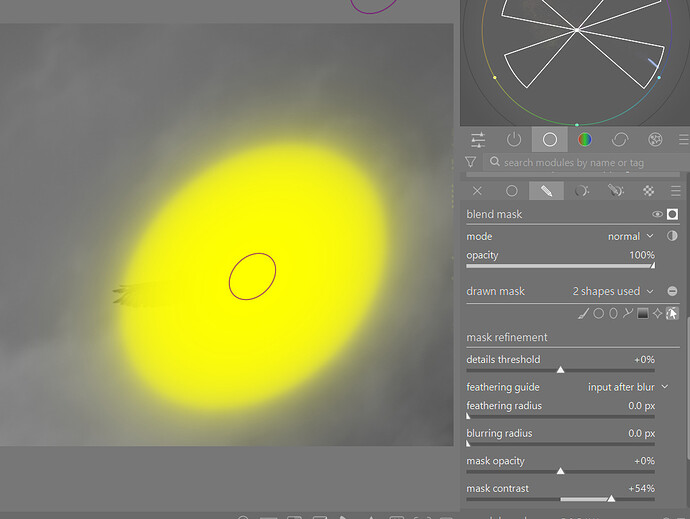The width and height of the screenshot is (690, 519).
Task: Open the effects module group star tab
Action: point(655,140)
